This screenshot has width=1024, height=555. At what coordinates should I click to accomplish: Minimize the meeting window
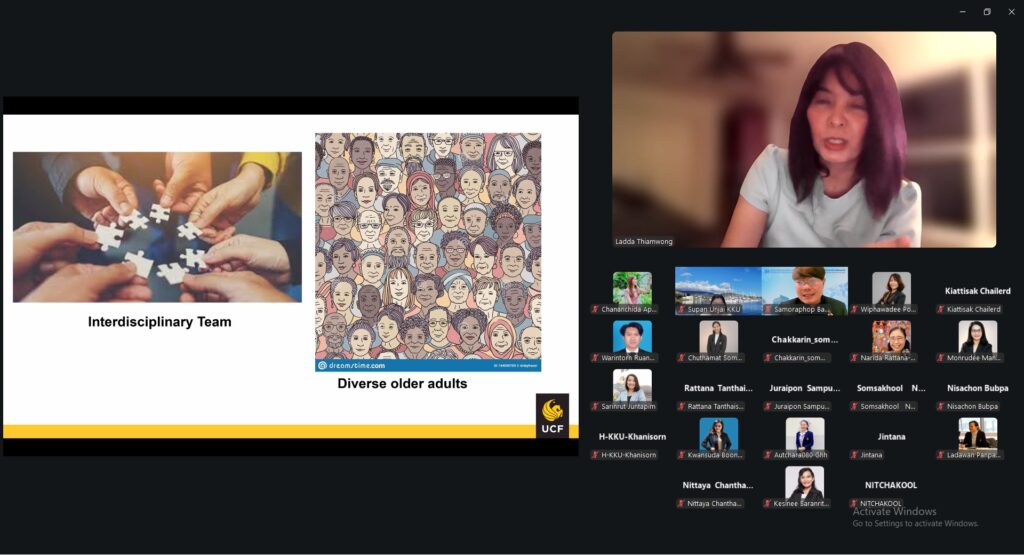[x=961, y=12]
